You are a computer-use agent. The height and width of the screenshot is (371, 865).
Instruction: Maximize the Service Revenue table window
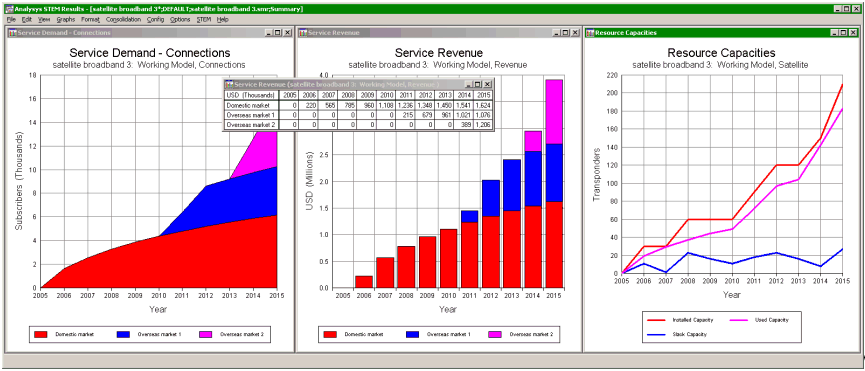coord(478,84)
